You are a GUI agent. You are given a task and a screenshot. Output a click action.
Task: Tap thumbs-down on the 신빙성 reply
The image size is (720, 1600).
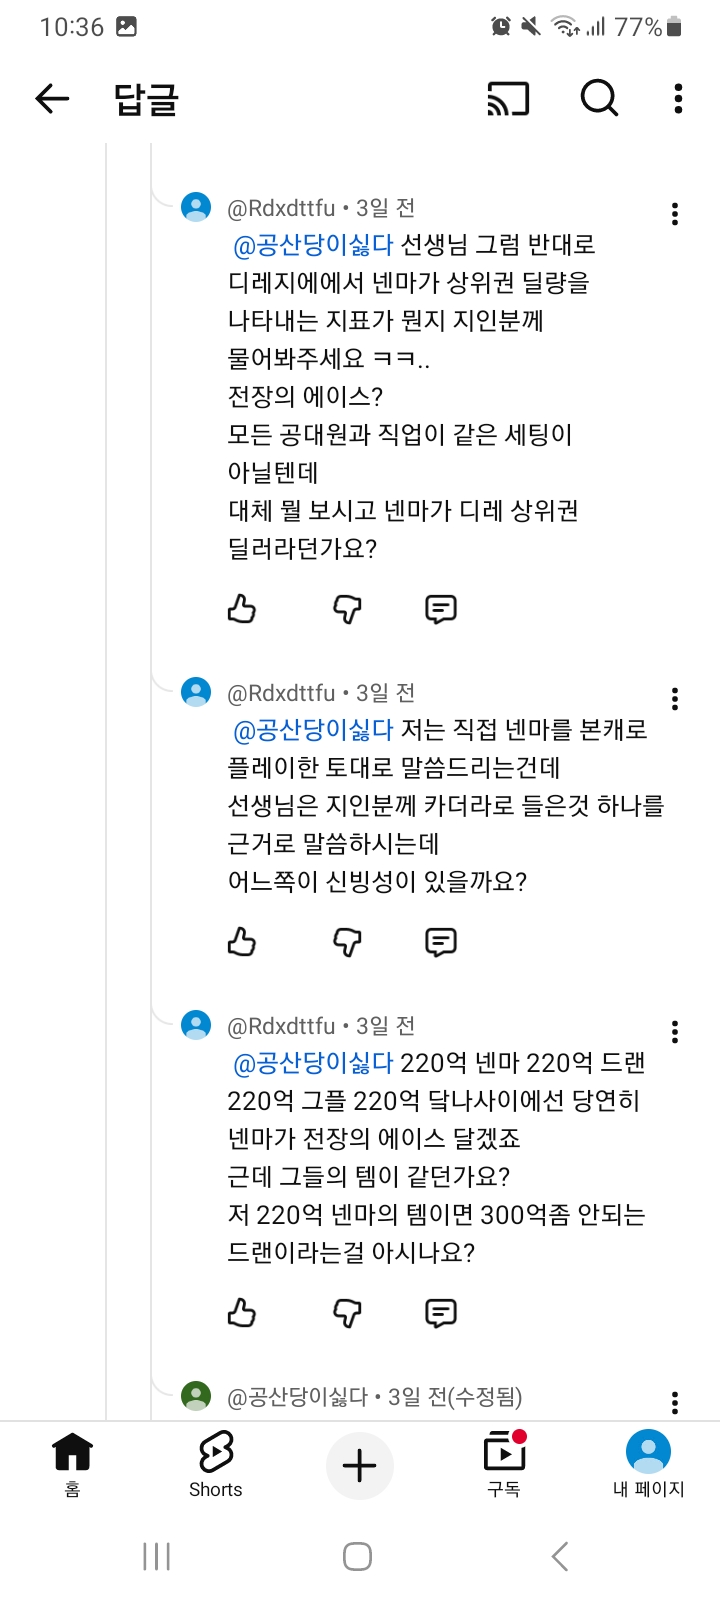click(347, 942)
